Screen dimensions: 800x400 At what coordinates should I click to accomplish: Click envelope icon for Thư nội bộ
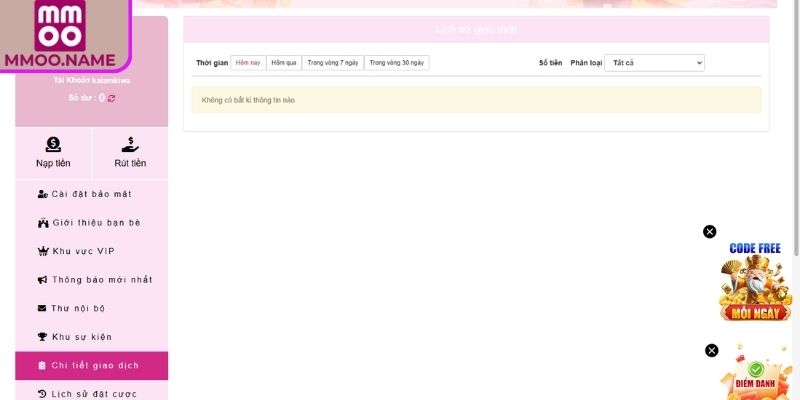pos(42,308)
